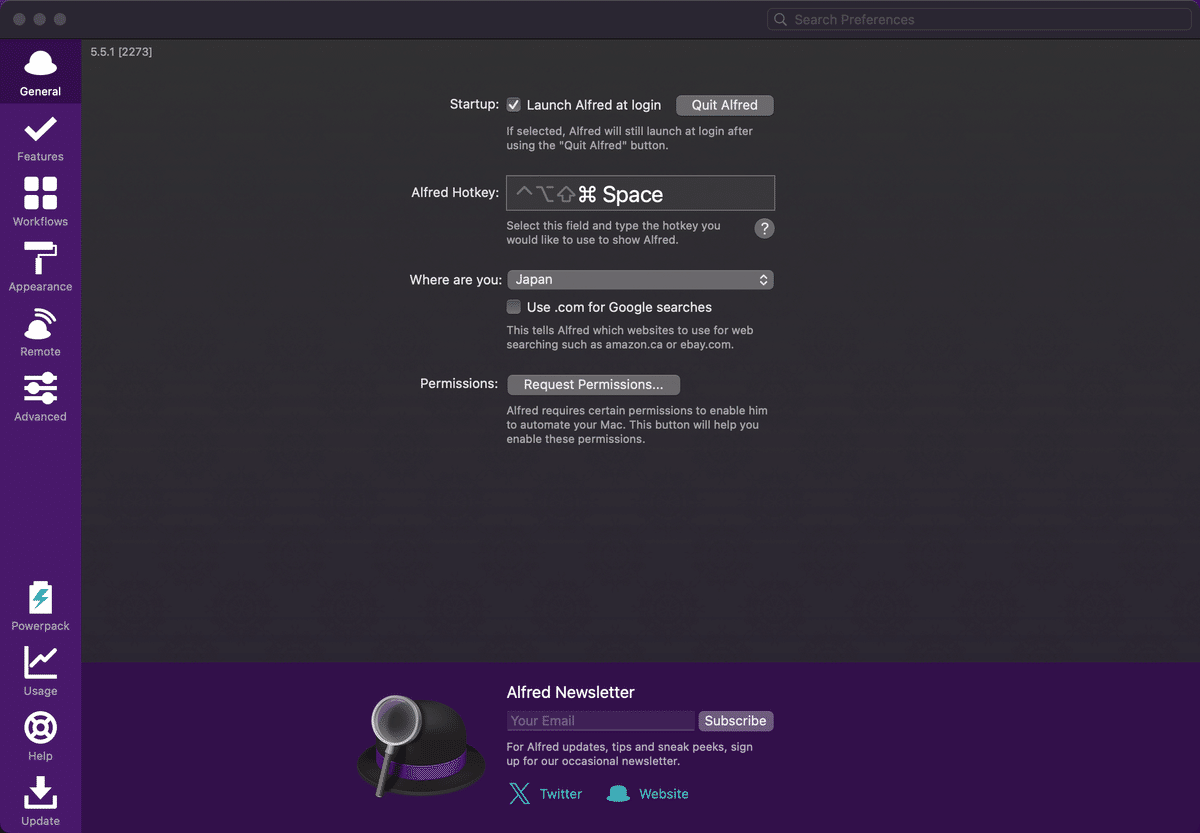The width and height of the screenshot is (1200, 833).
Task: Open the Website link
Action: pyautogui.click(x=664, y=794)
